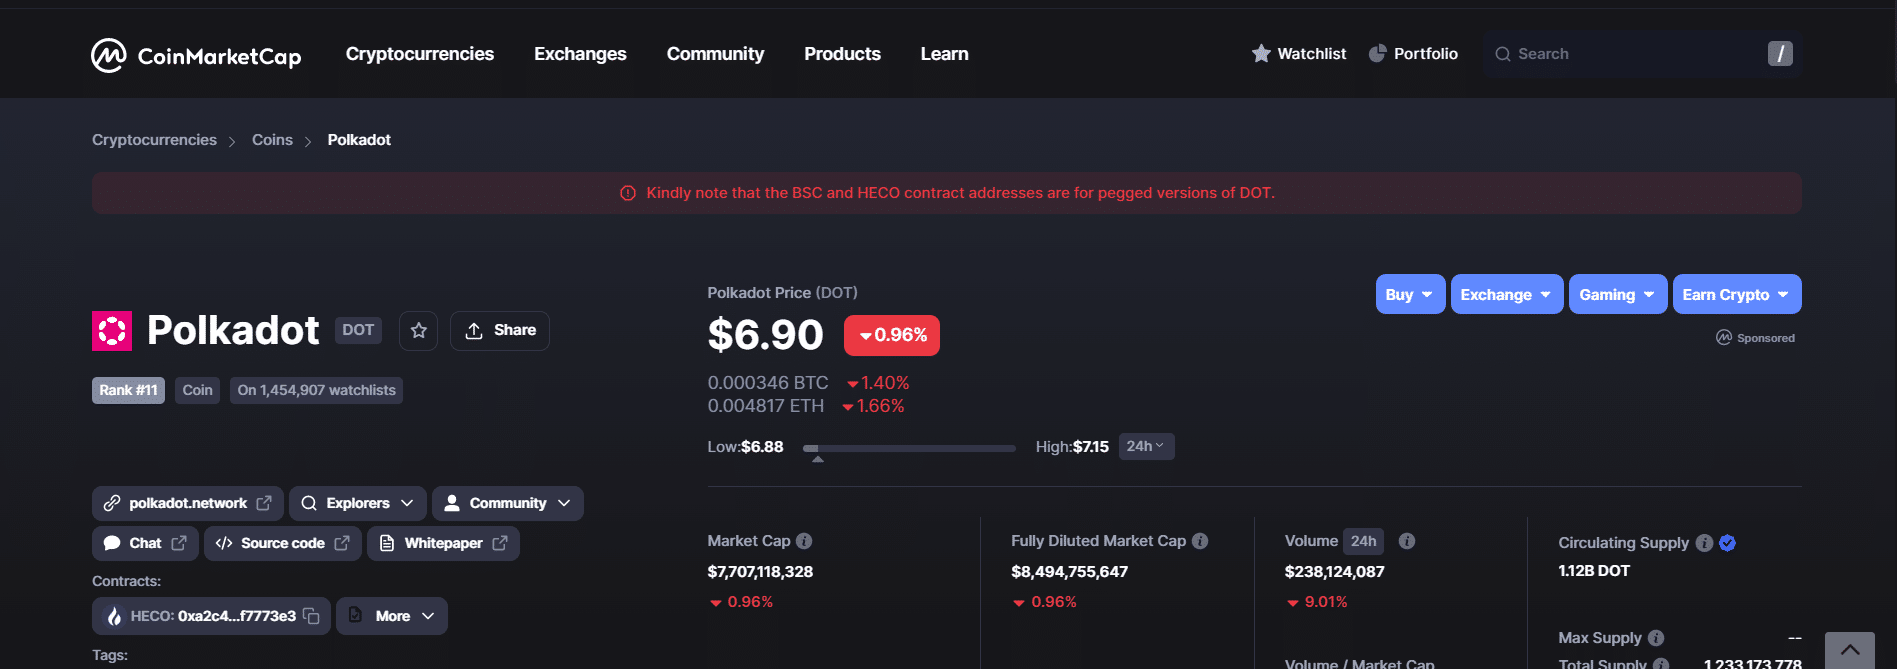Viewport: 1897px width, 669px height.
Task: Add Polkadot to watchlist via star icon
Action: [419, 331]
